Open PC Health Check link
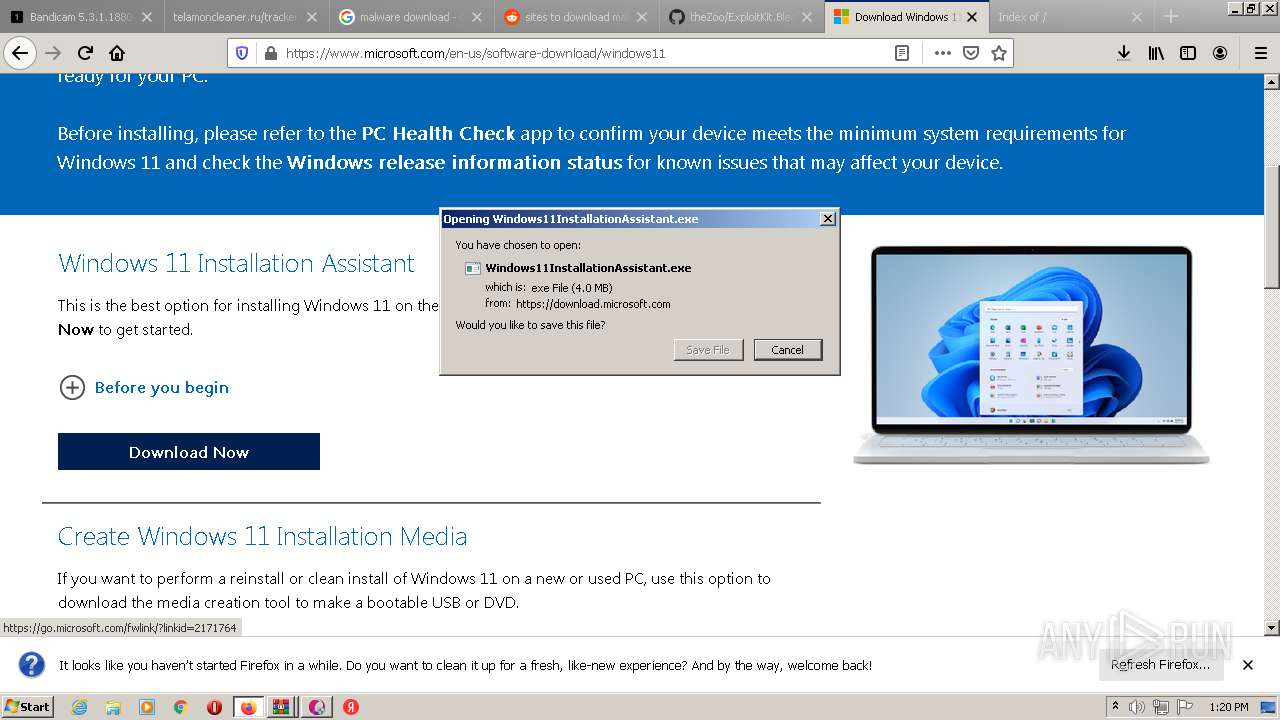Screen dimensions: 1280x720 click(438, 133)
